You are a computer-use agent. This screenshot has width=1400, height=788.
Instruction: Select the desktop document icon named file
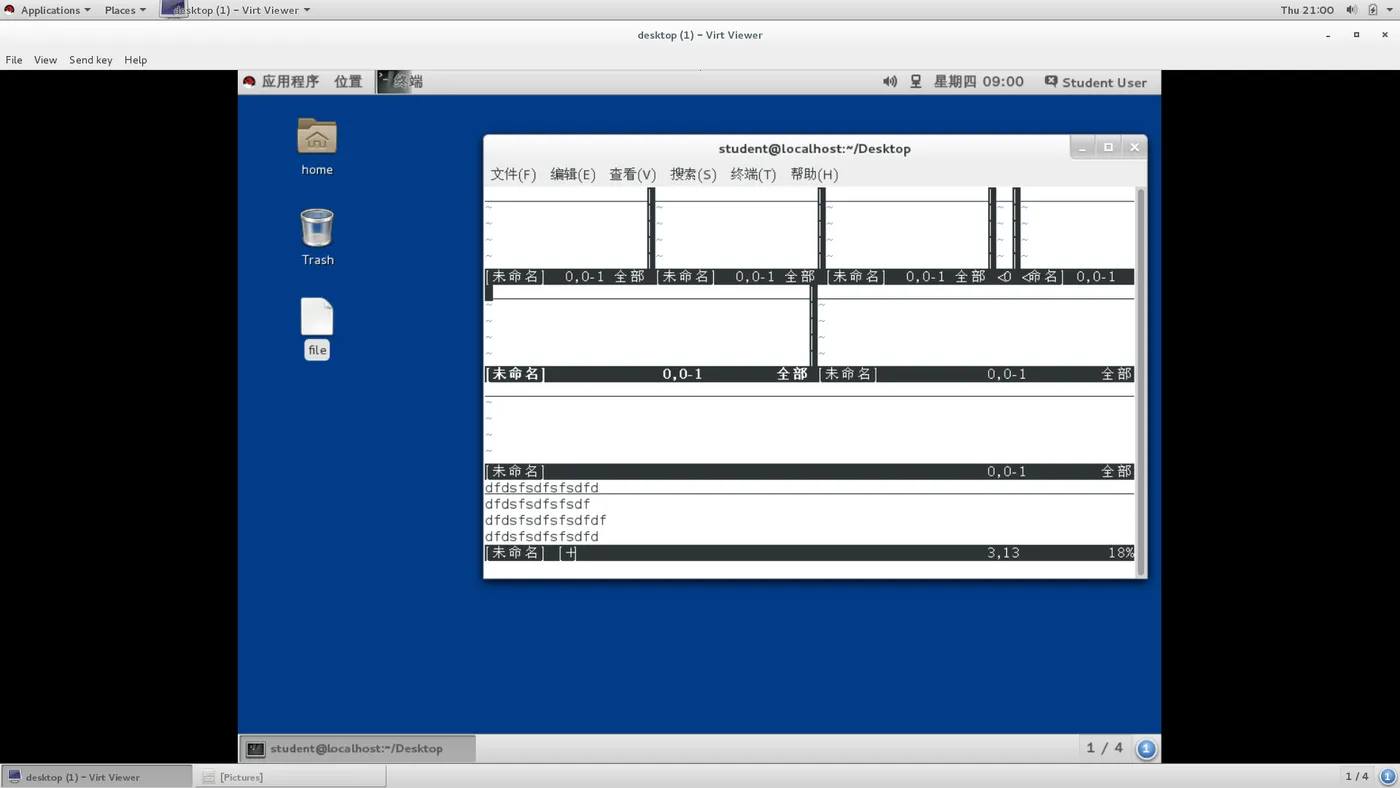point(317,318)
